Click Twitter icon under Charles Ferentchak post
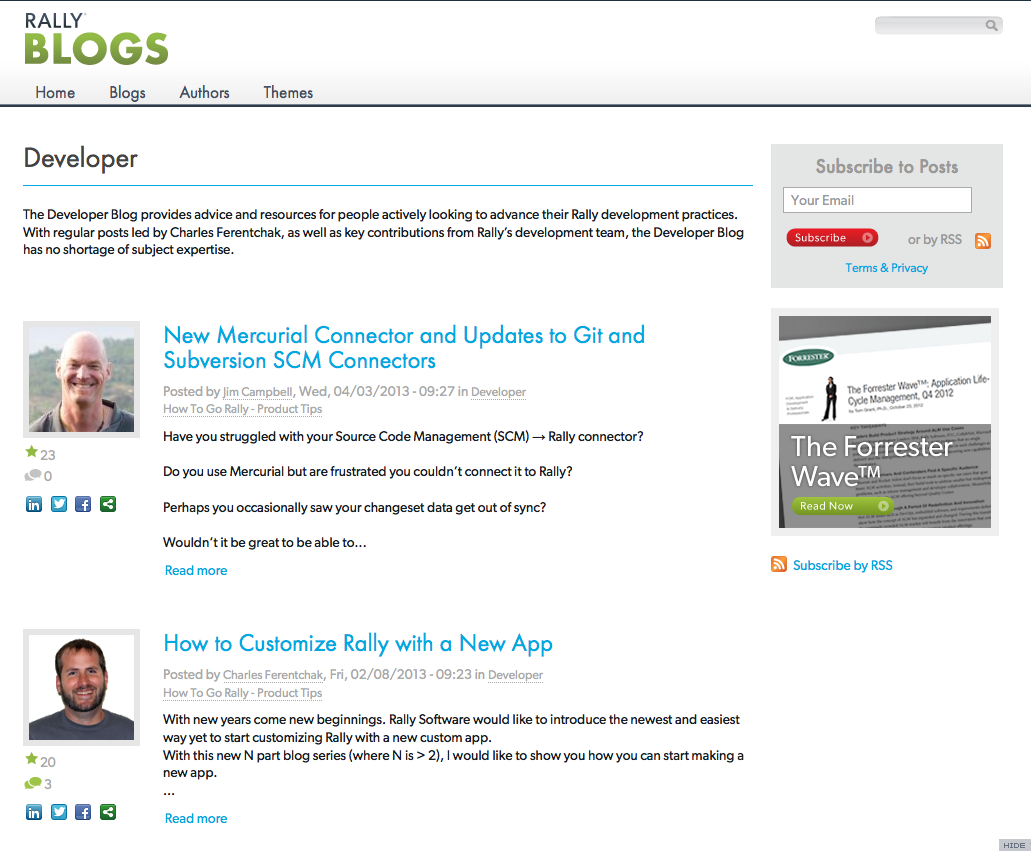 click(x=59, y=812)
